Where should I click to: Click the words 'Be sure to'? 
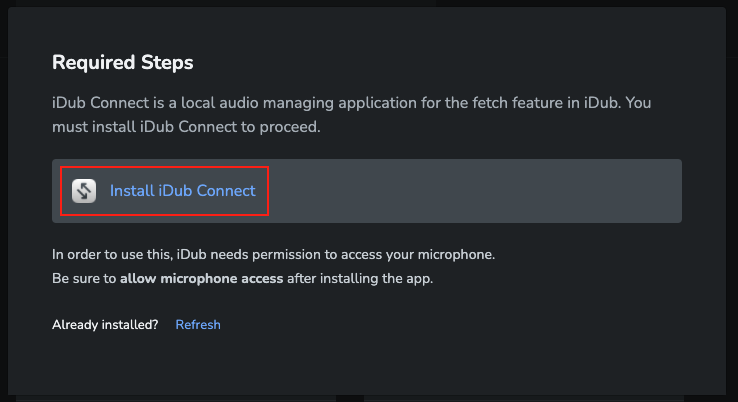[x=84, y=278]
